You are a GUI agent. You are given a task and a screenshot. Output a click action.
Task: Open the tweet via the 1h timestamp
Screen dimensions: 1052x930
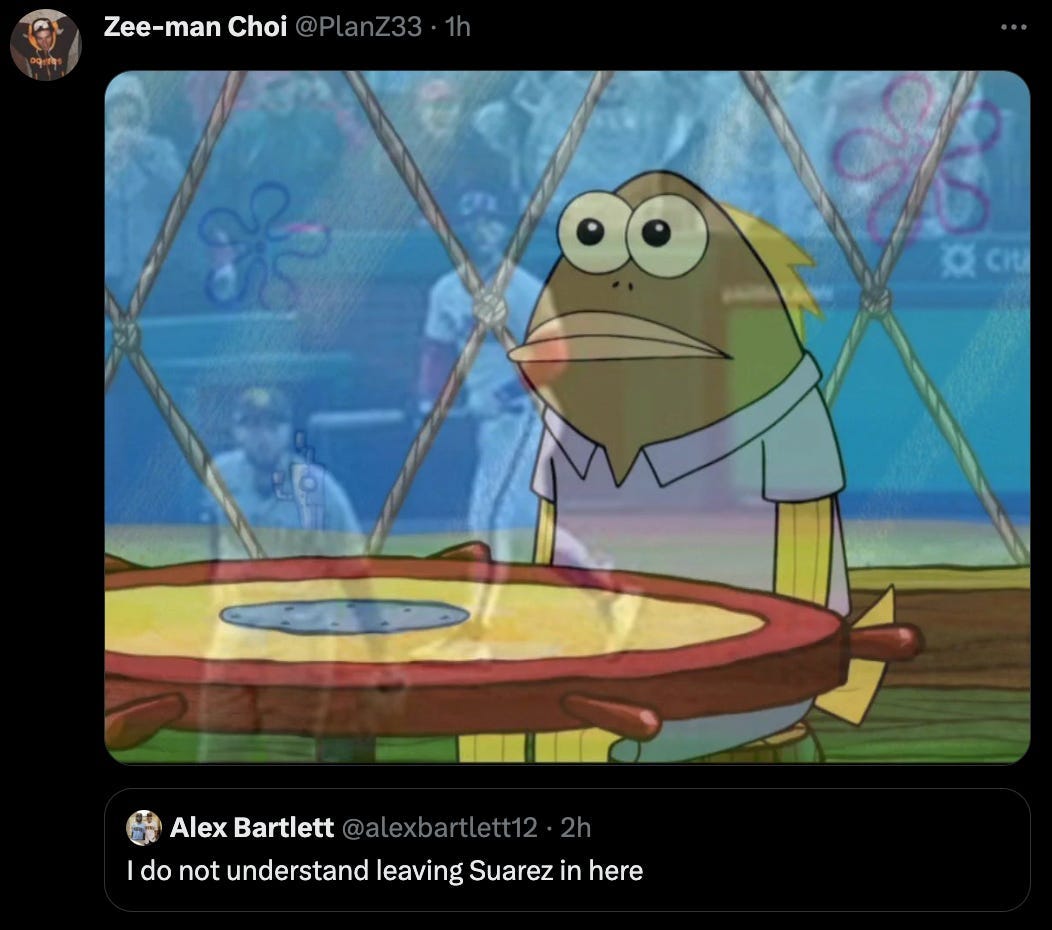[458, 27]
